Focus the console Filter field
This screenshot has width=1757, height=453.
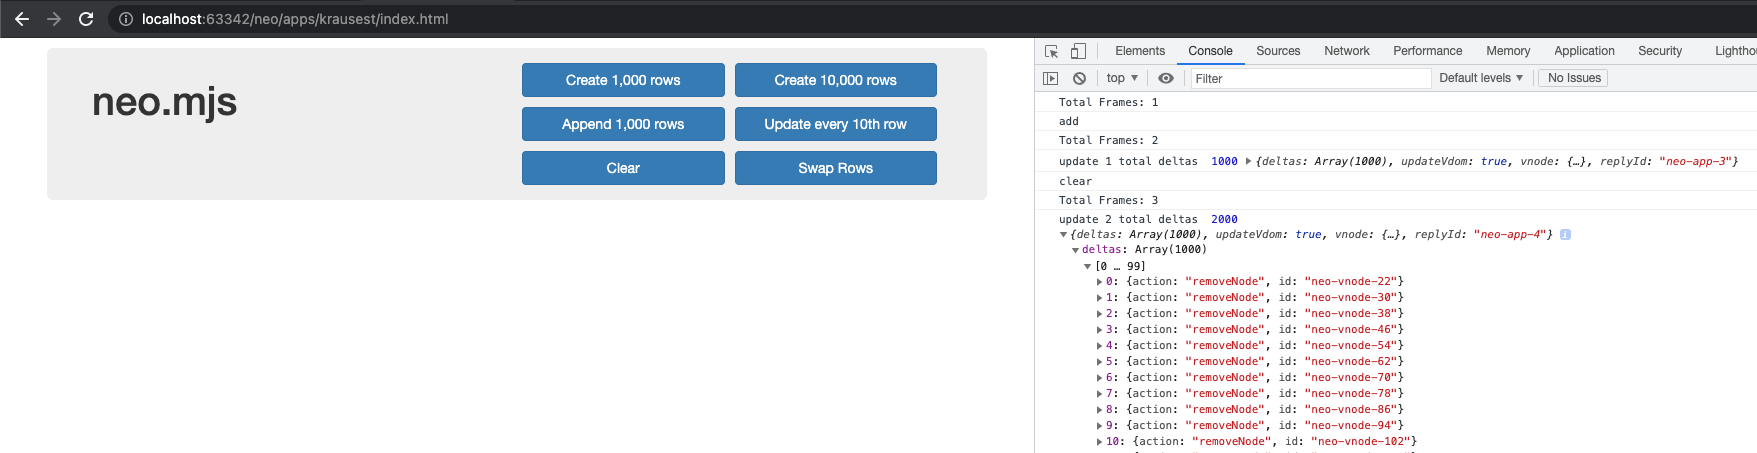(x=1310, y=78)
